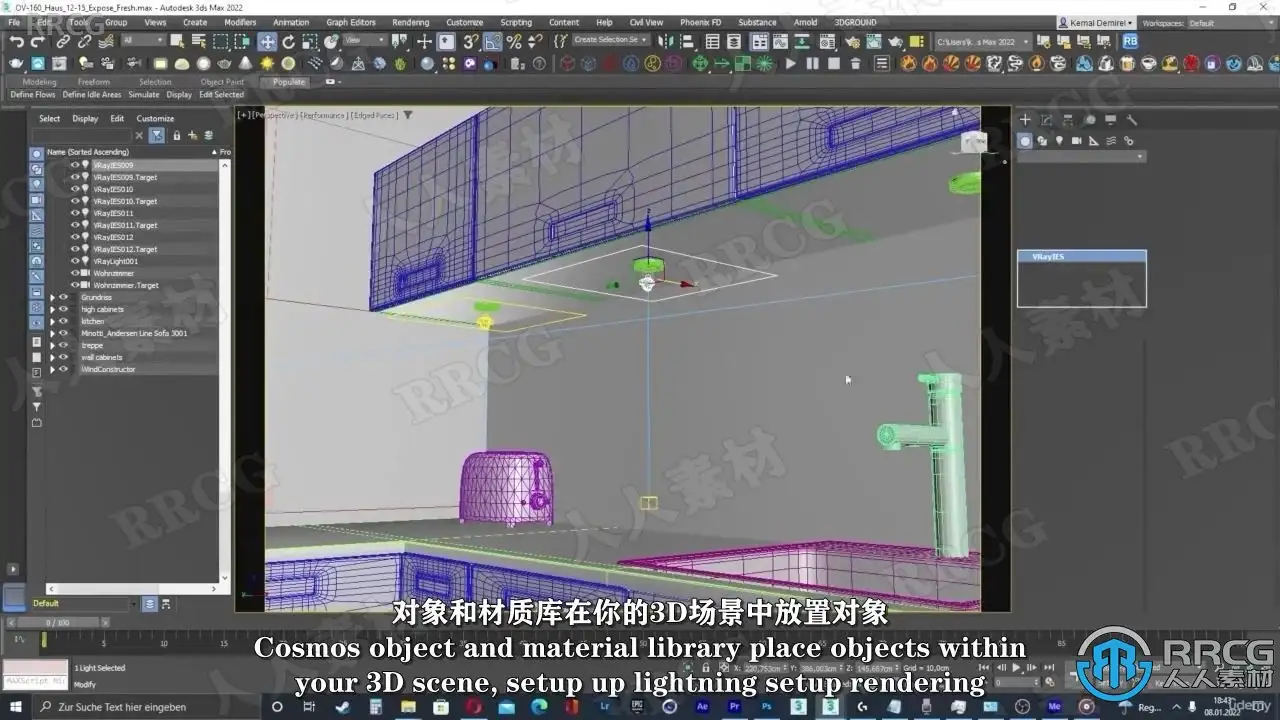The height and width of the screenshot is (720, 1280).
Task: Open the Customize menu in Scene Explorer
Action: 155,118
